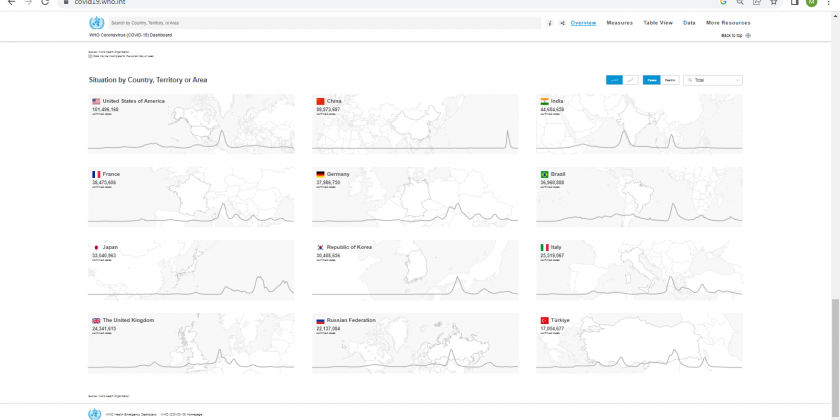The width and height of the screenshot is (840, 420).
Task: Open the Data menu in navigation
Action: point(689,23)
